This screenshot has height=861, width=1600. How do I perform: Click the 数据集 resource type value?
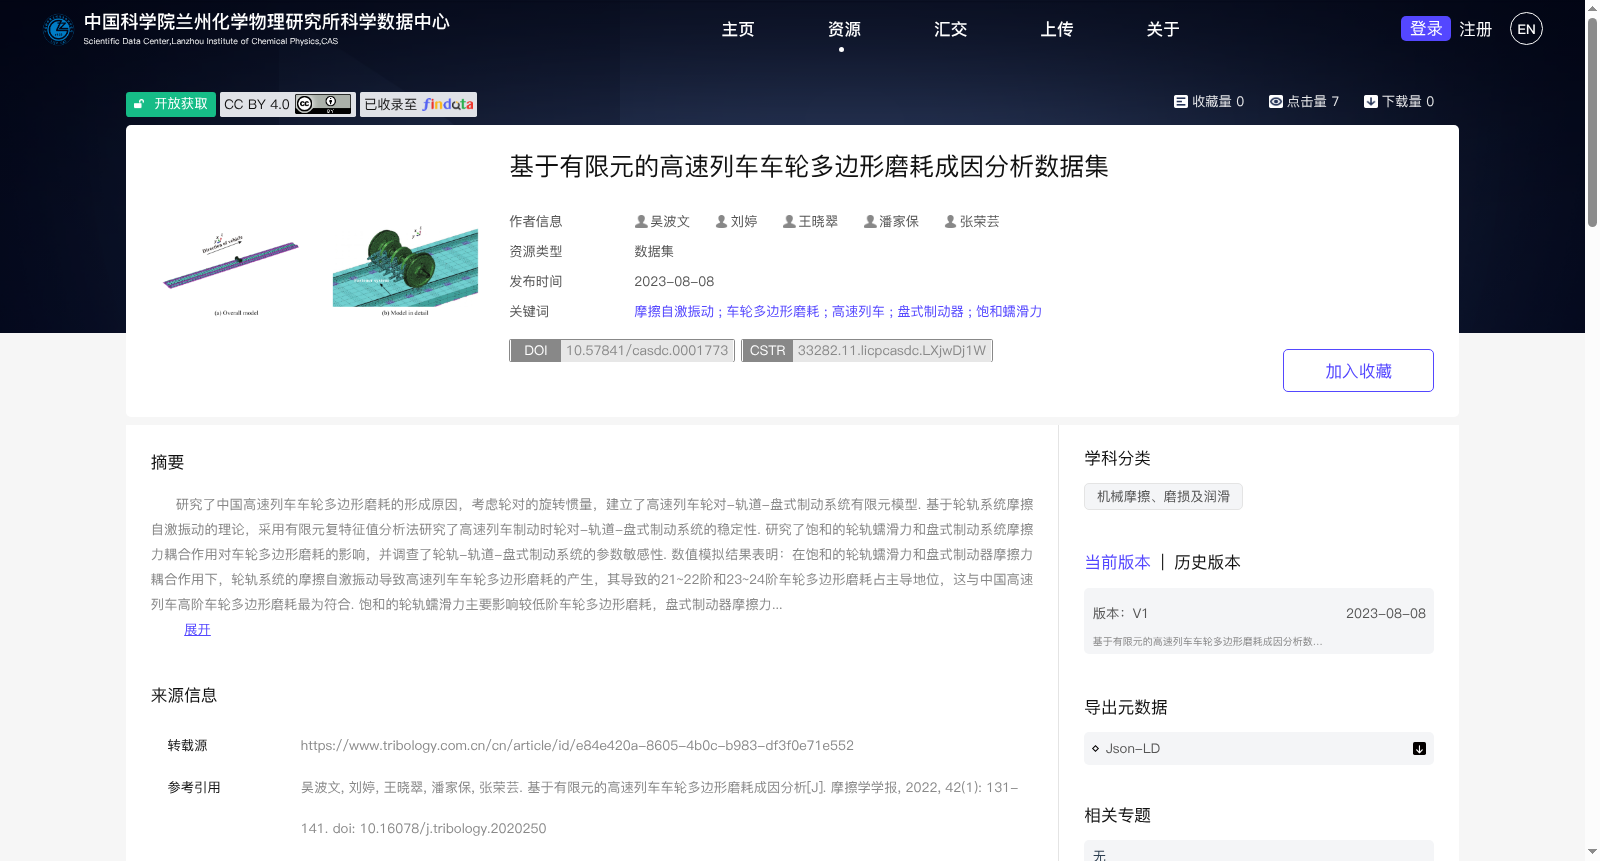pos(654,251)
